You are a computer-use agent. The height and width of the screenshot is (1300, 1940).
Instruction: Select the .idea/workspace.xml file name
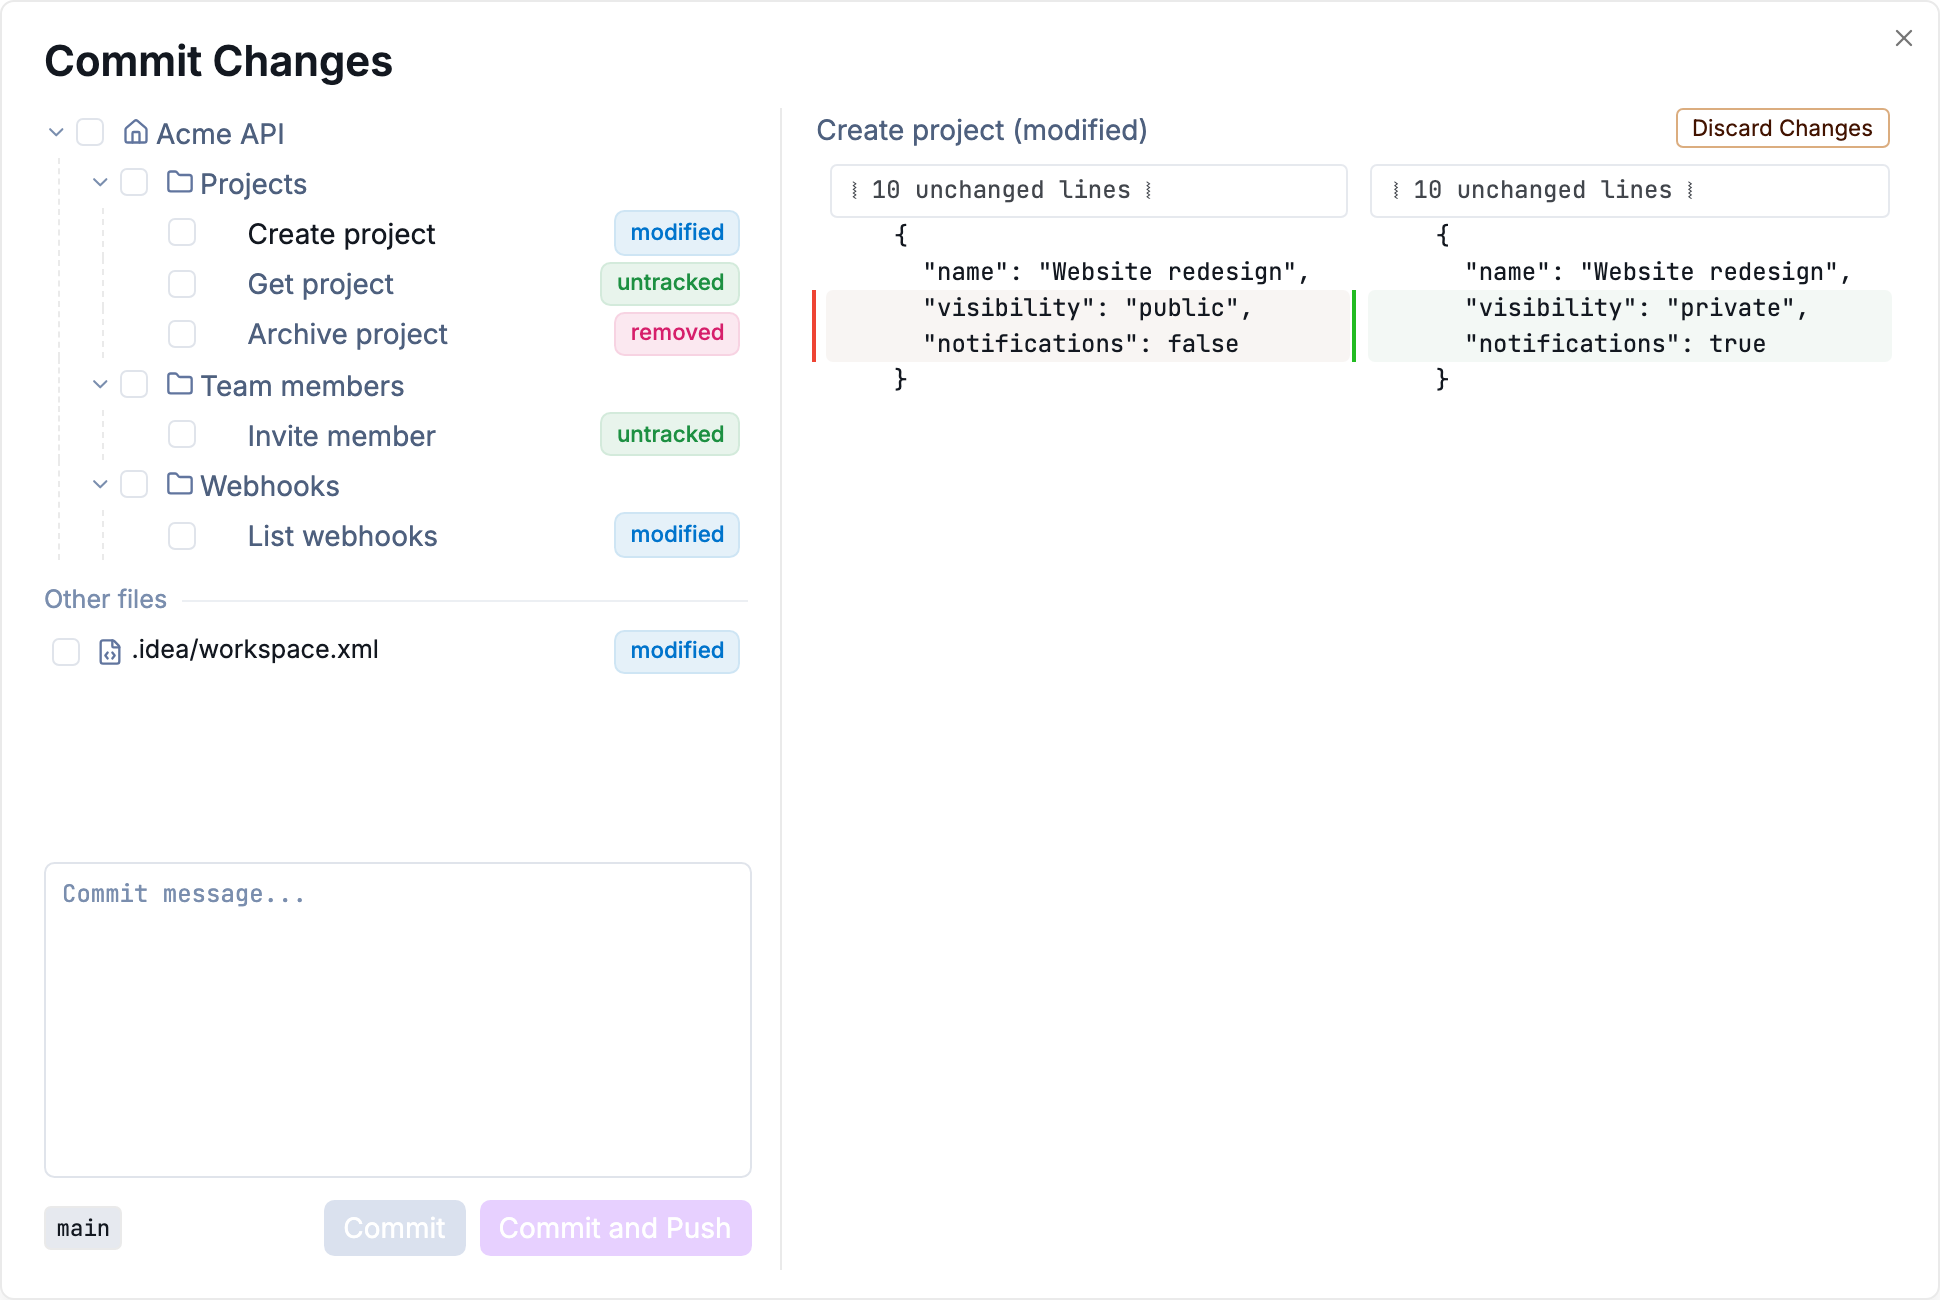(x=255, y=650)
